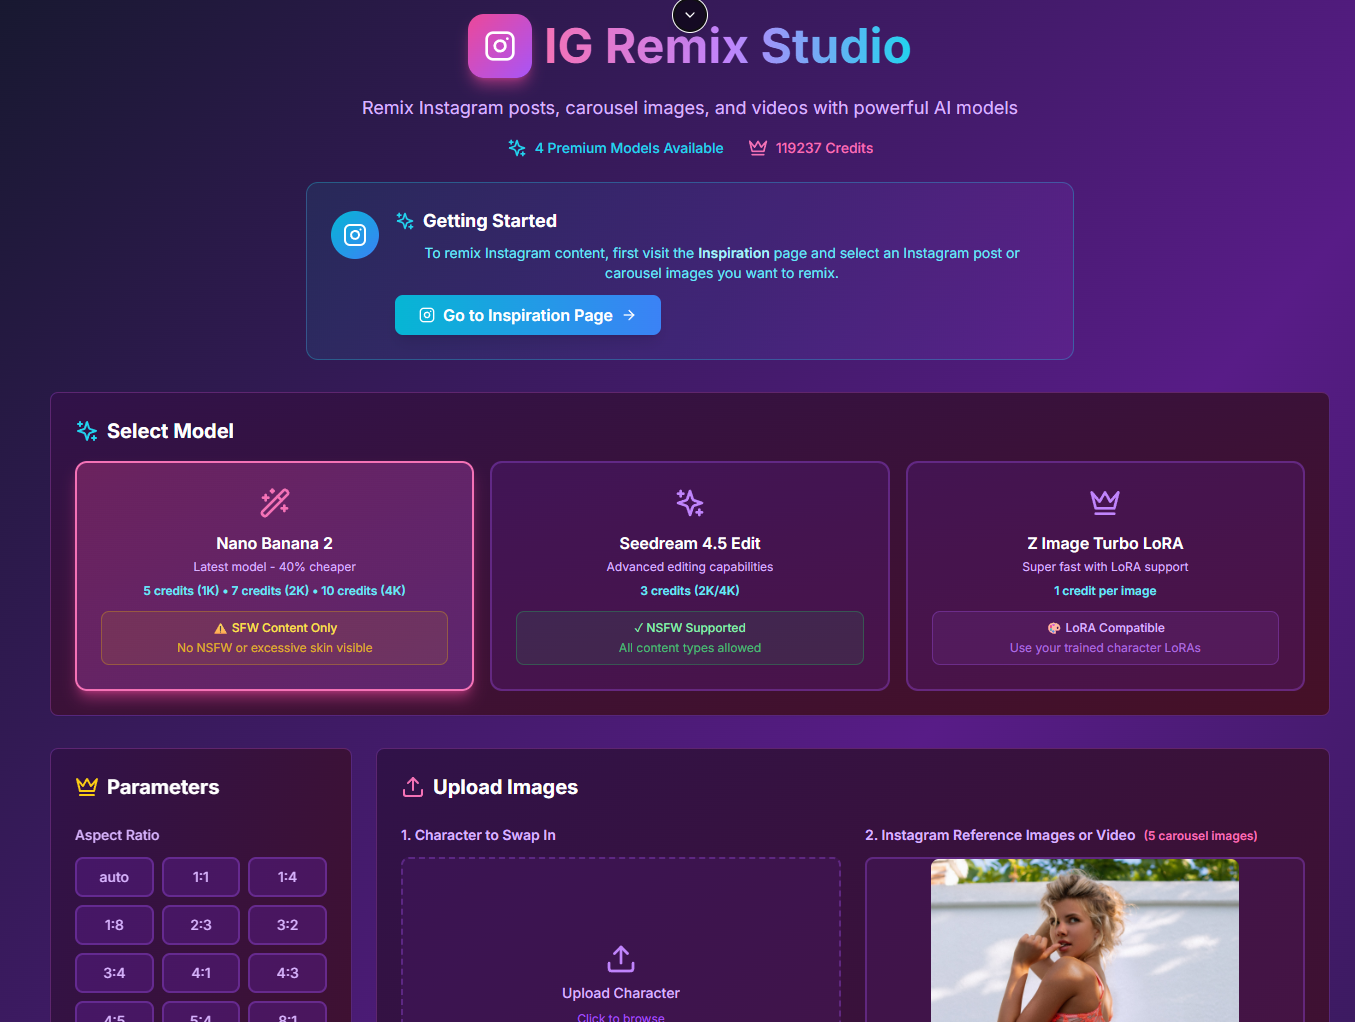
Task: Select the 1:1 aspect ratio
Action: (x=200, y=876)
